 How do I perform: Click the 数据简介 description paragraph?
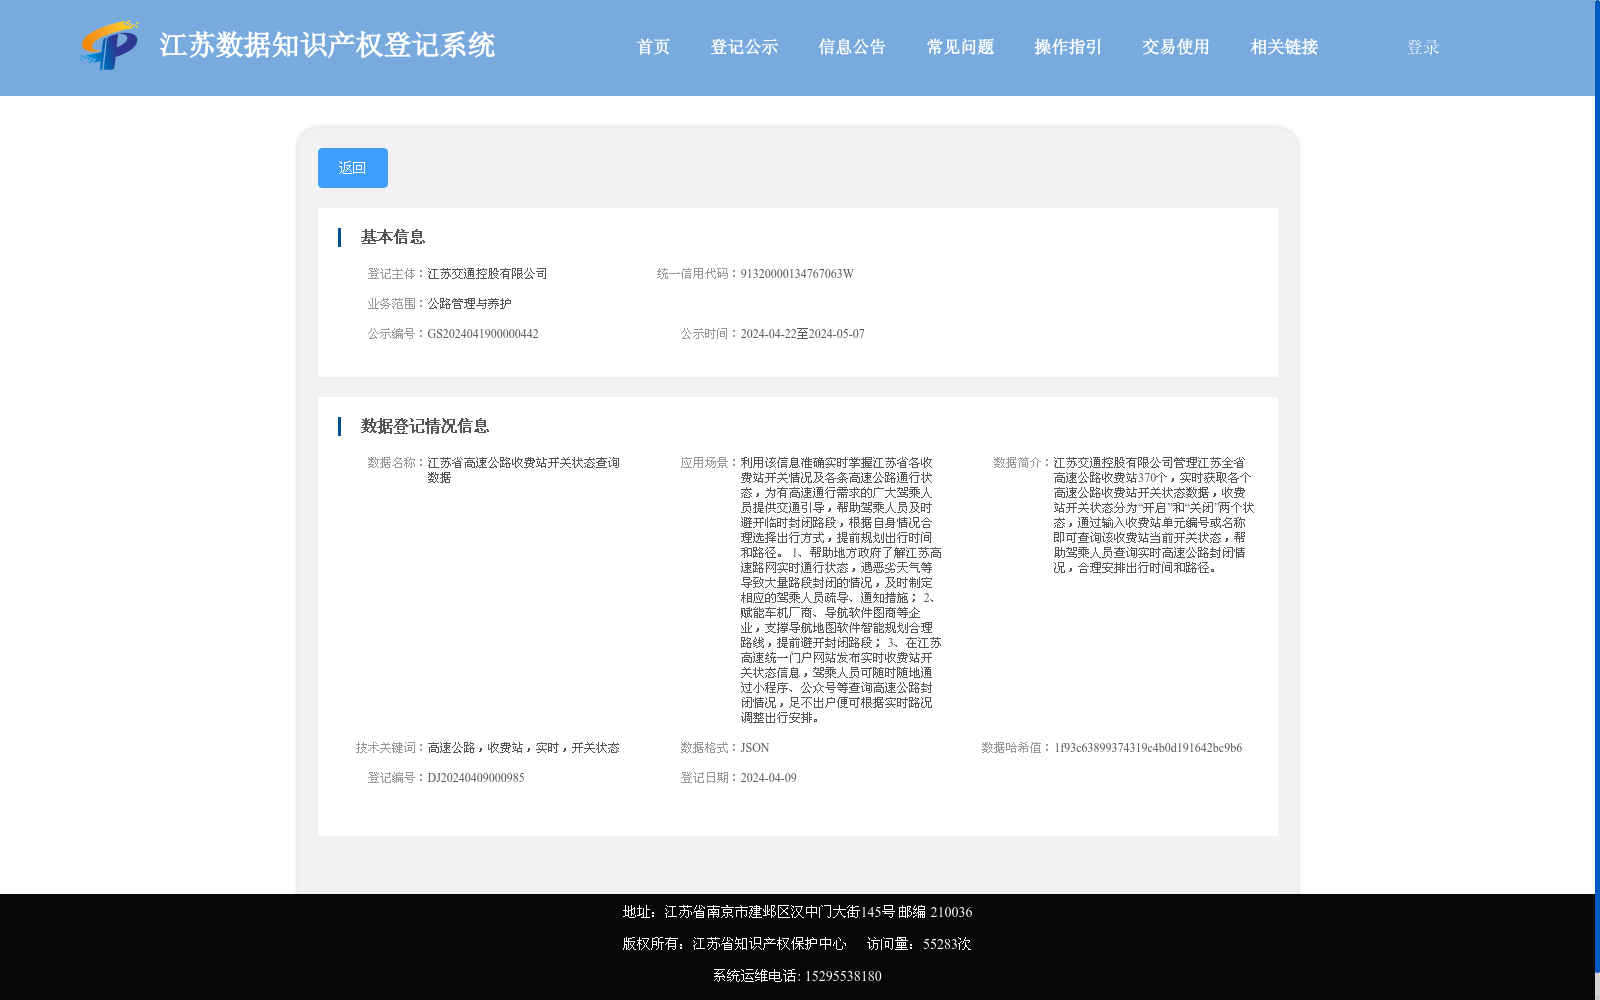1154,515
